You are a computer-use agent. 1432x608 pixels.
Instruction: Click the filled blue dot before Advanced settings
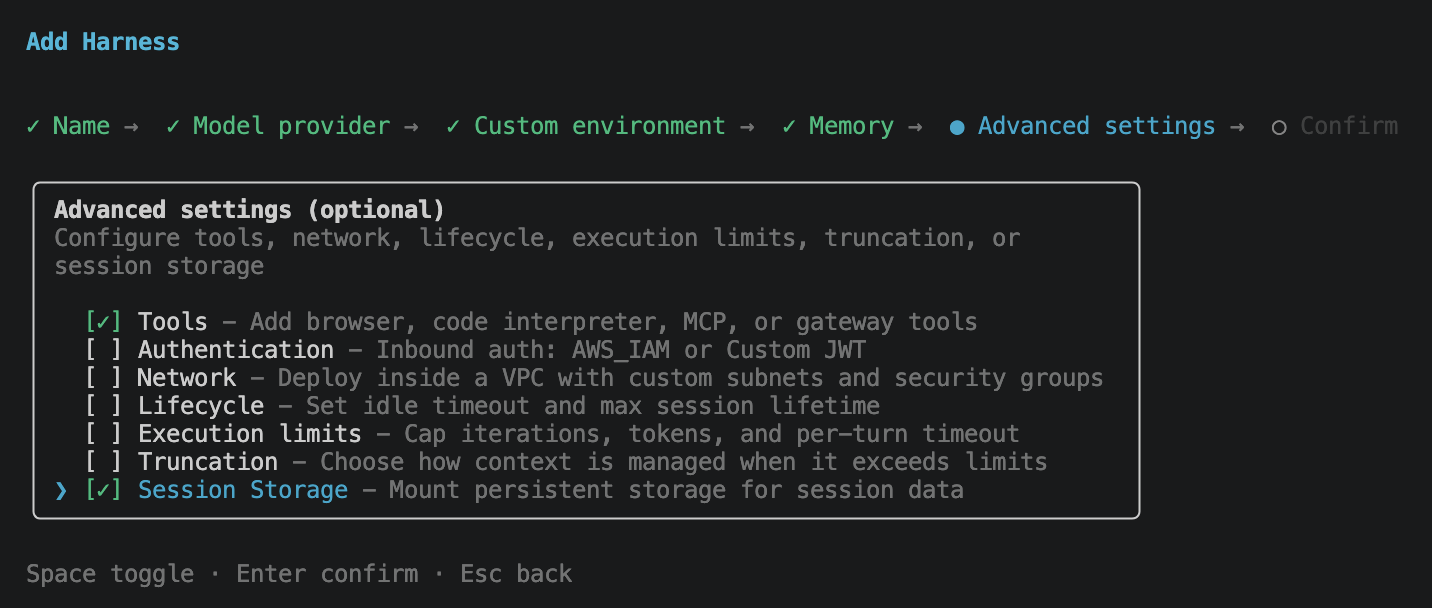pos(957,126)
